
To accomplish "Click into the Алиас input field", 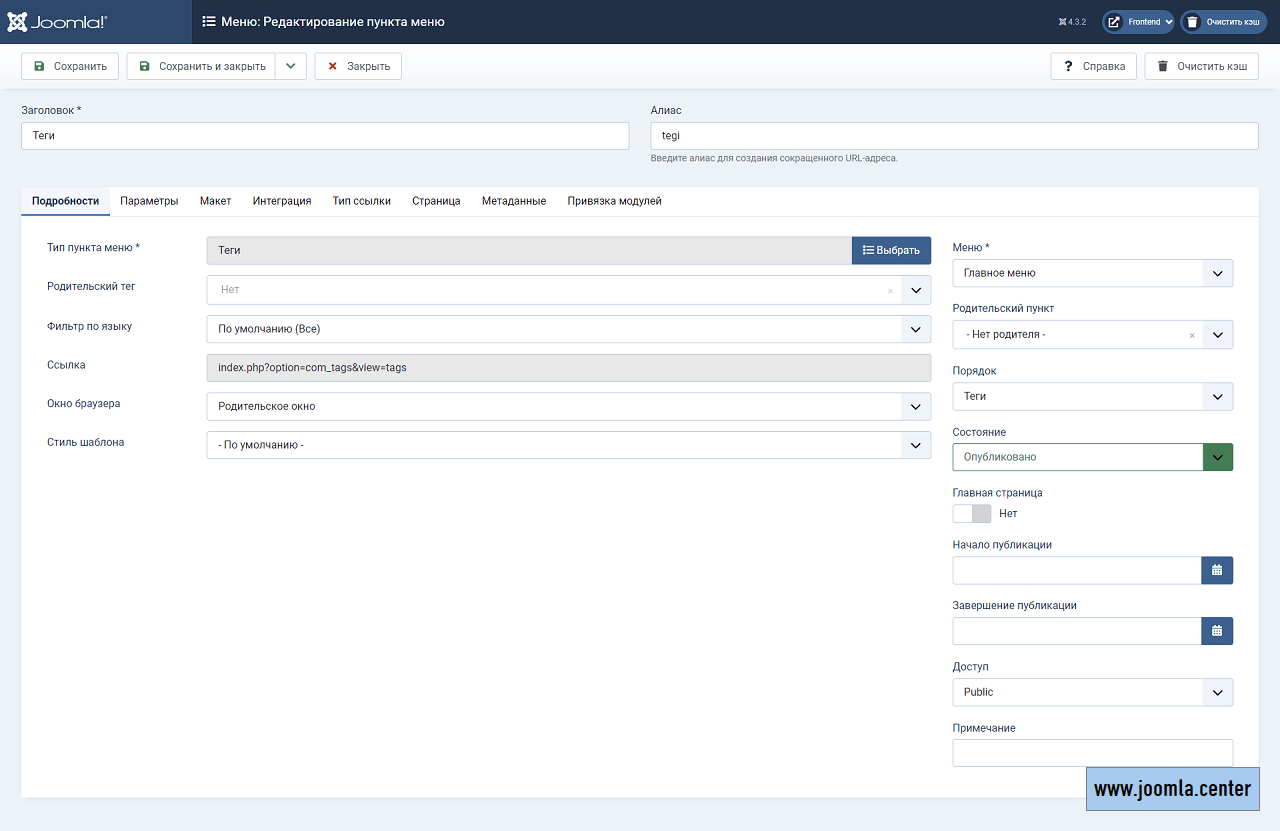I will coord(953,136).
